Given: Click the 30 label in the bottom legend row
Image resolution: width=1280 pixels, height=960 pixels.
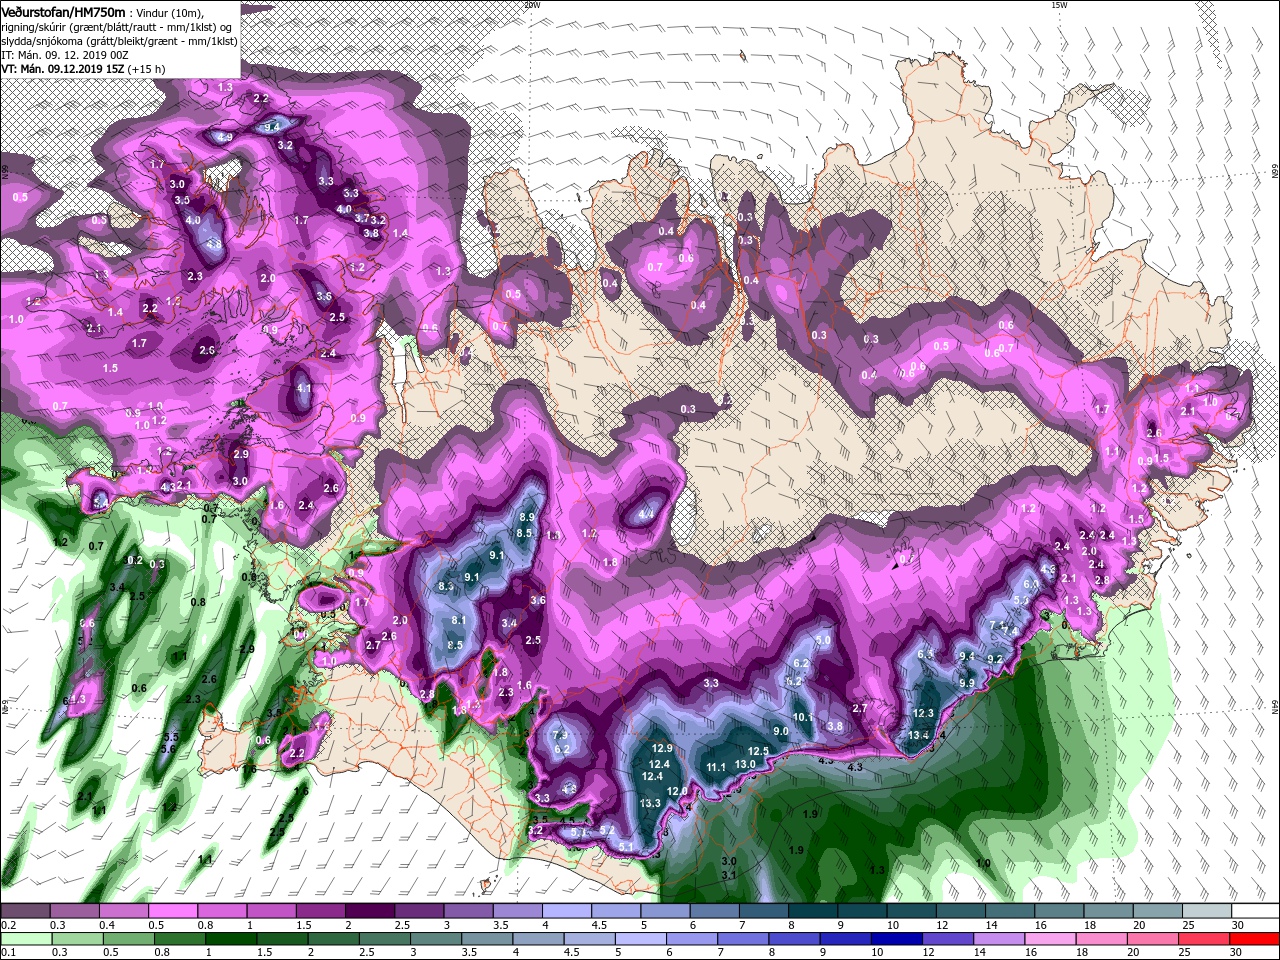Looking at the screenshot, I should click(1237, 952).
